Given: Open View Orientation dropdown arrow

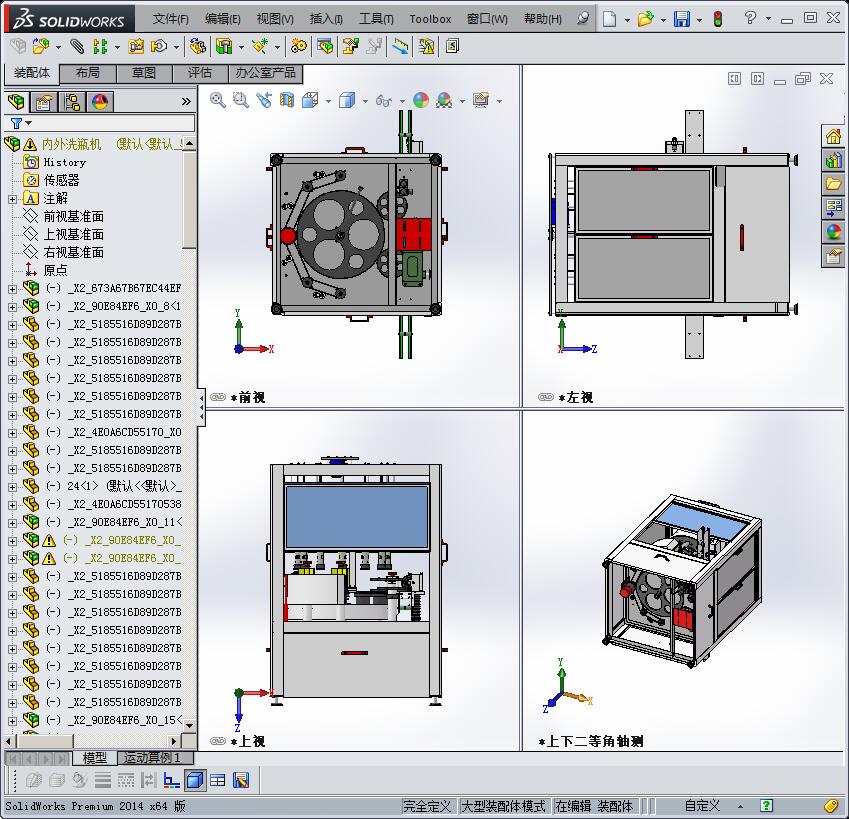Looking at the screenshot, I should point(328,101).
